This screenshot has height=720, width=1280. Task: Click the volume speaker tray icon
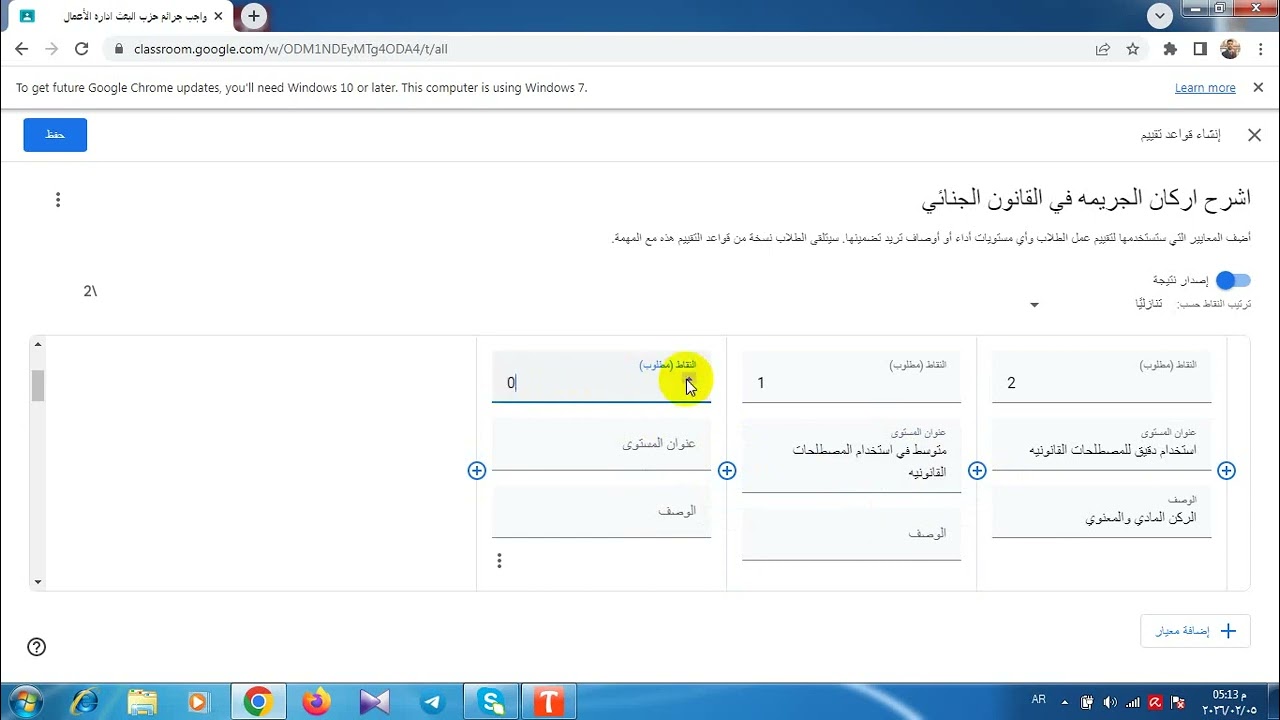pyautogui.click(x=1110, y=702)
